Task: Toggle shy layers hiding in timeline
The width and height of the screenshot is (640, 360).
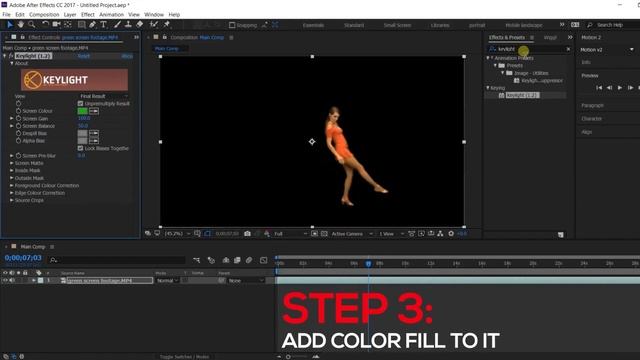Action: point(226,260)
